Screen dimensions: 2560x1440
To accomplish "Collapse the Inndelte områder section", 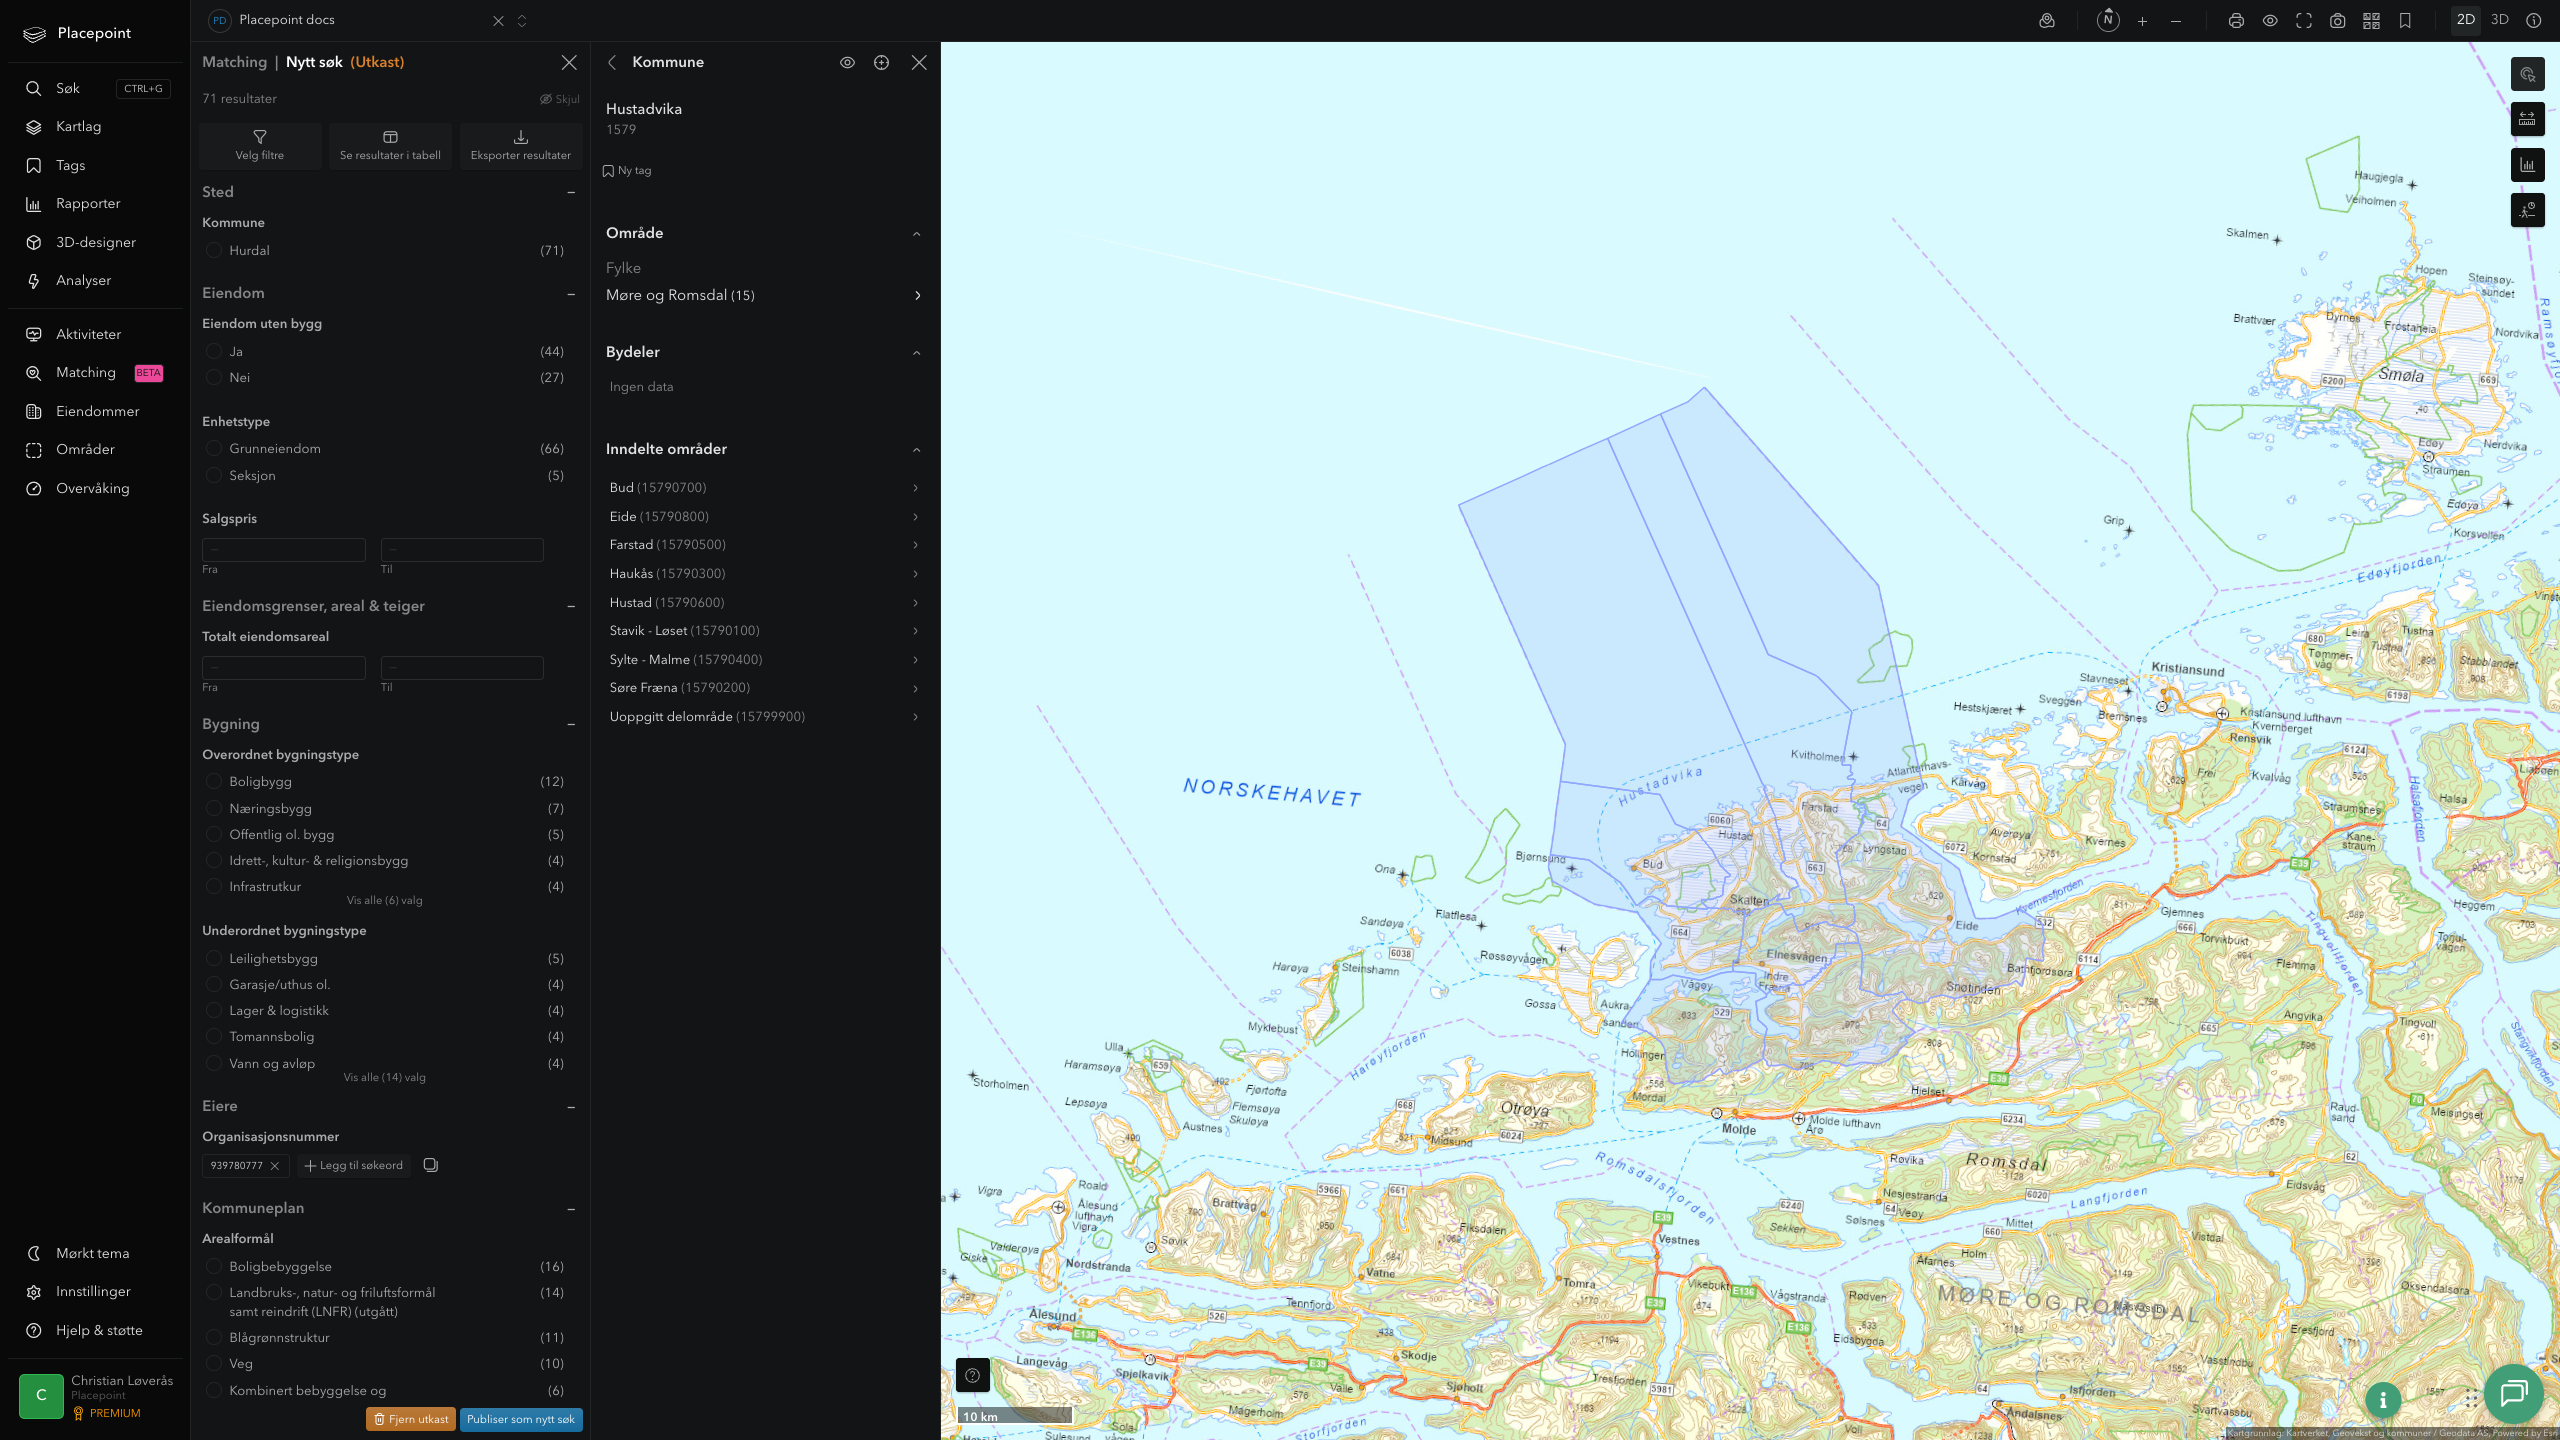I will 917,450.
